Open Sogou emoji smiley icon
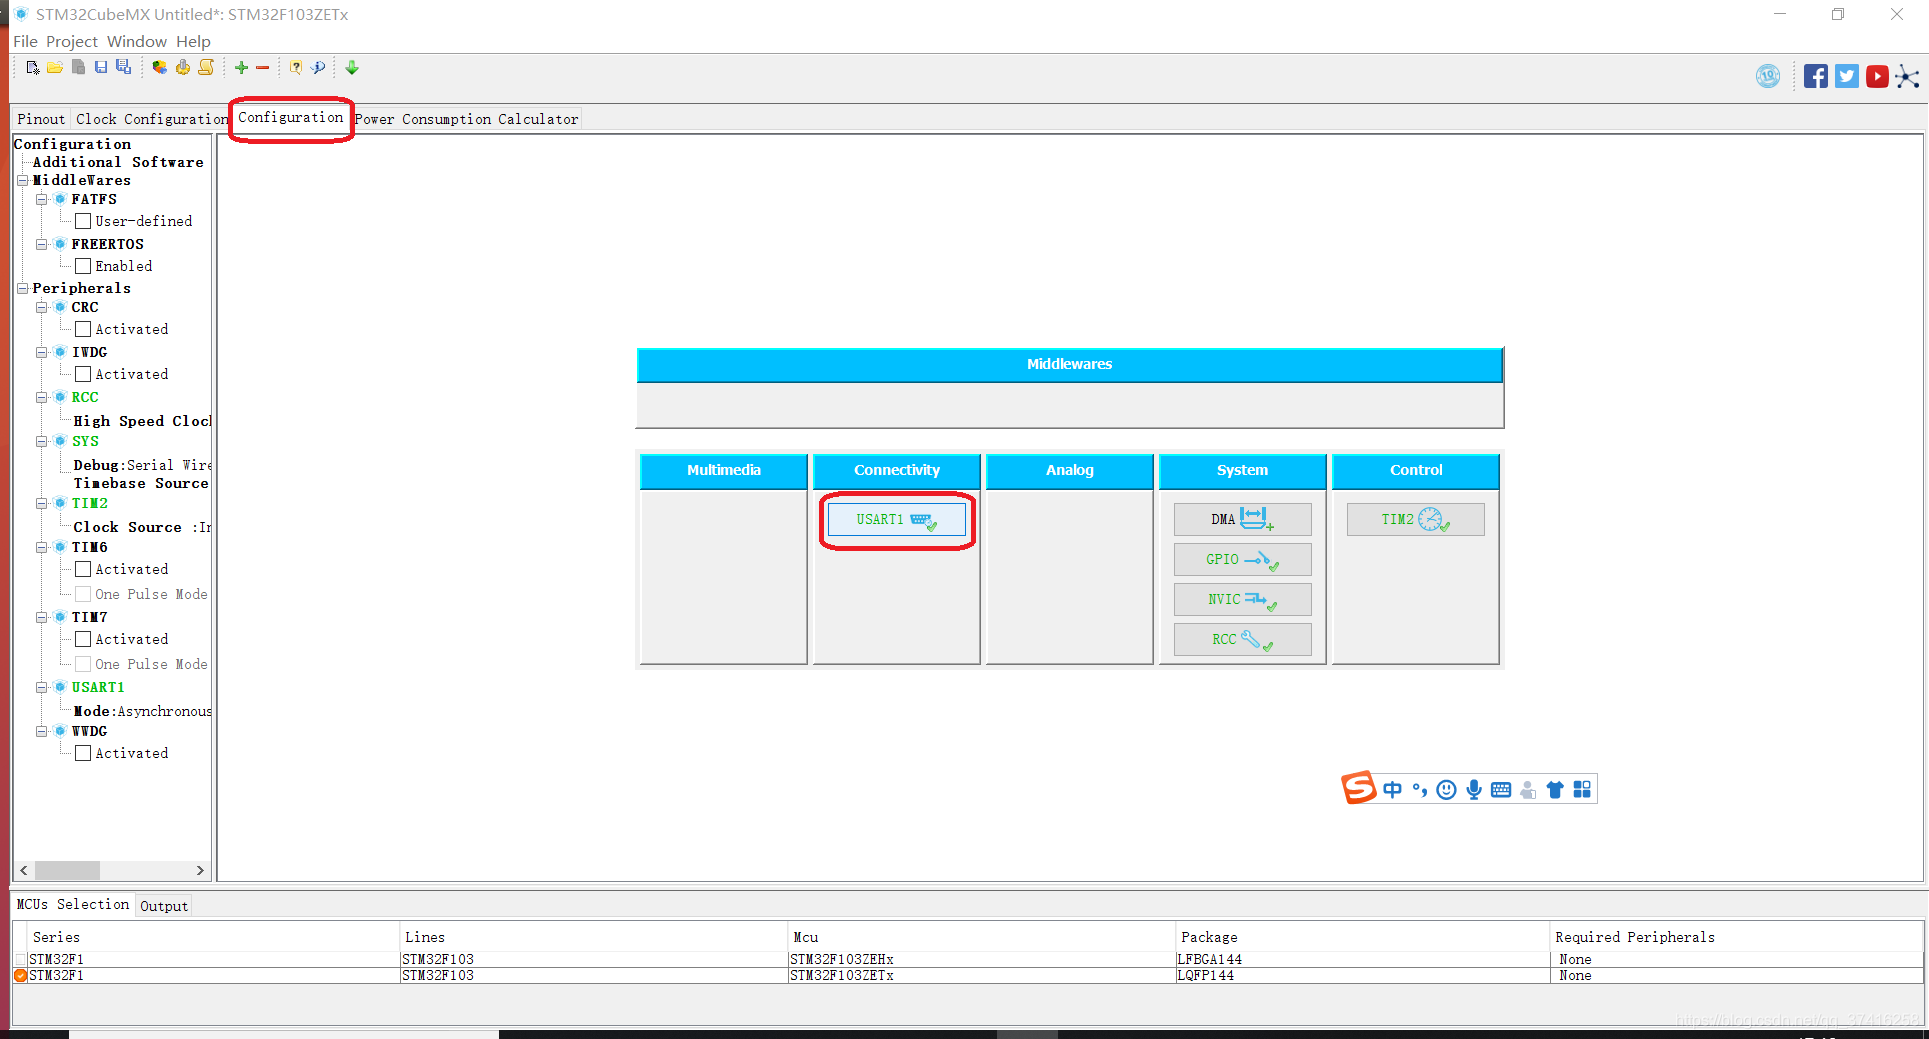 [1446, 790]
